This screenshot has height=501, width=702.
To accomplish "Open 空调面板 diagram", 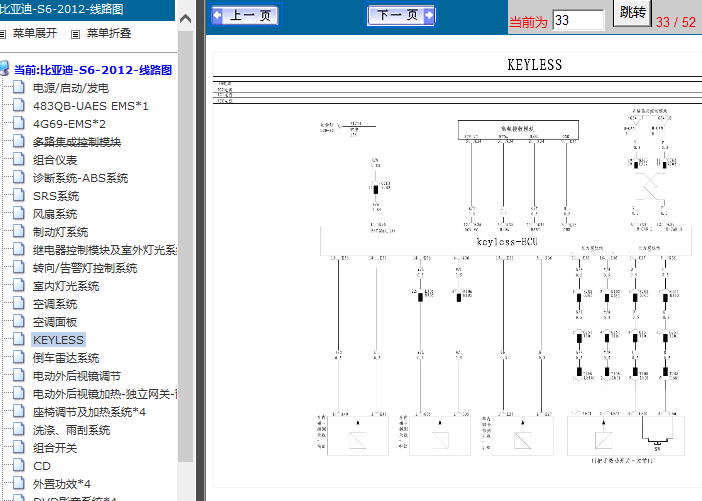I will point(55,322).
